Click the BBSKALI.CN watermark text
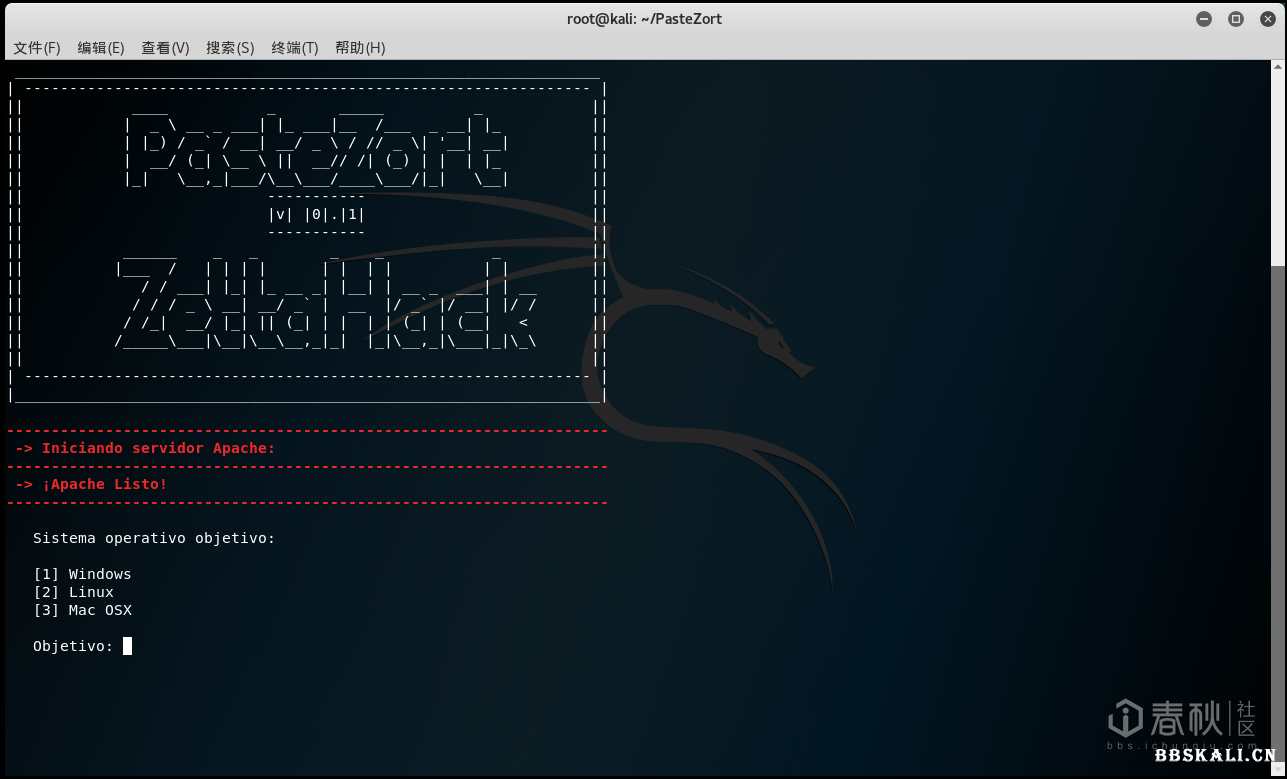 1215,756
